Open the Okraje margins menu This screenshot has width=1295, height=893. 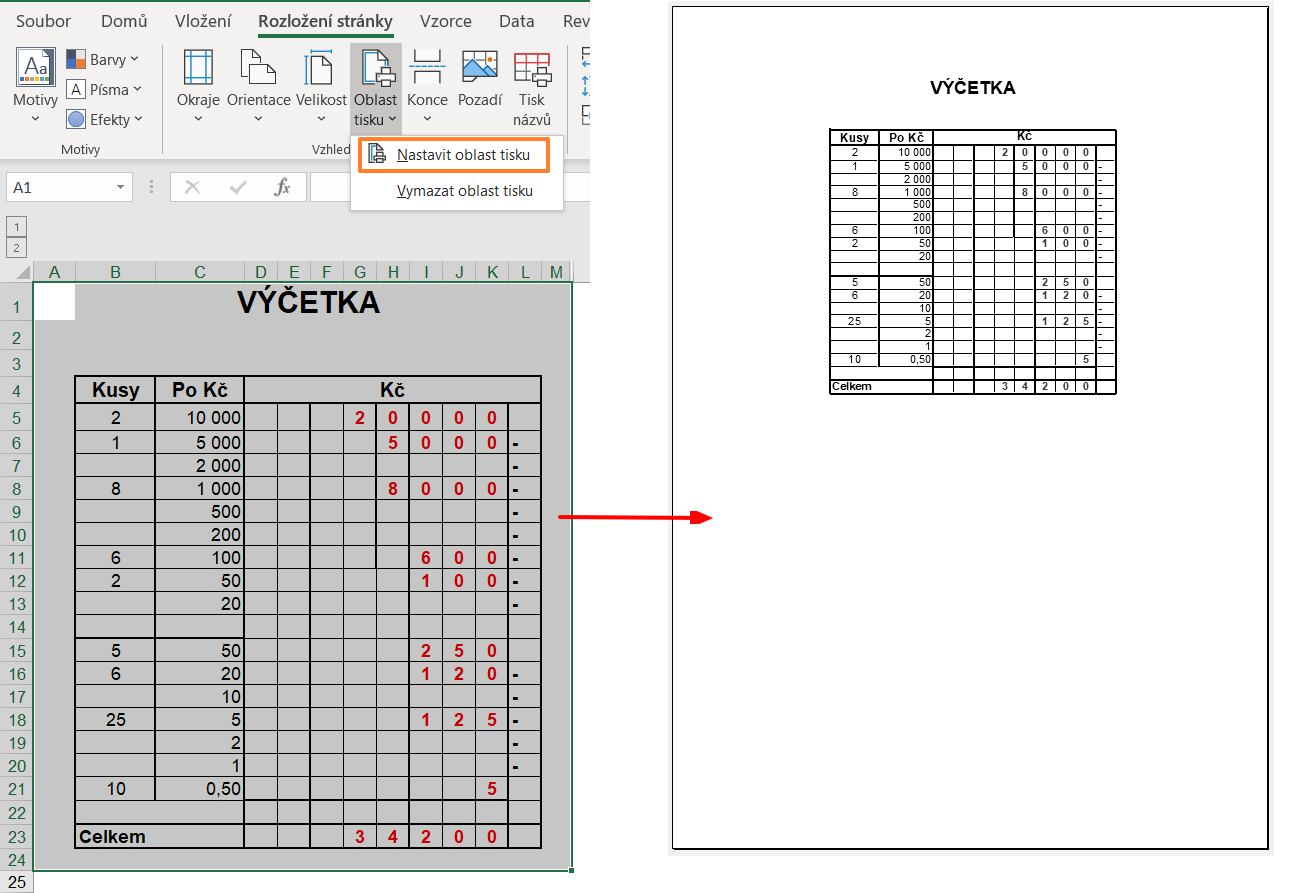point(198,88)
